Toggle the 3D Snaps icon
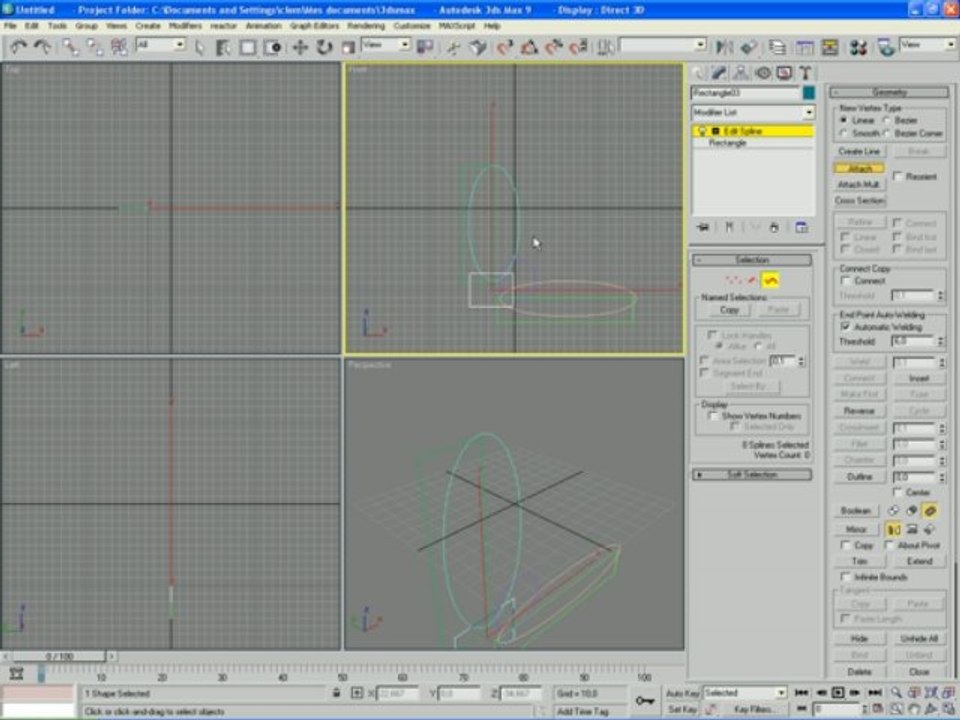Viewport: 960px width, 720px height. [504, 47]
